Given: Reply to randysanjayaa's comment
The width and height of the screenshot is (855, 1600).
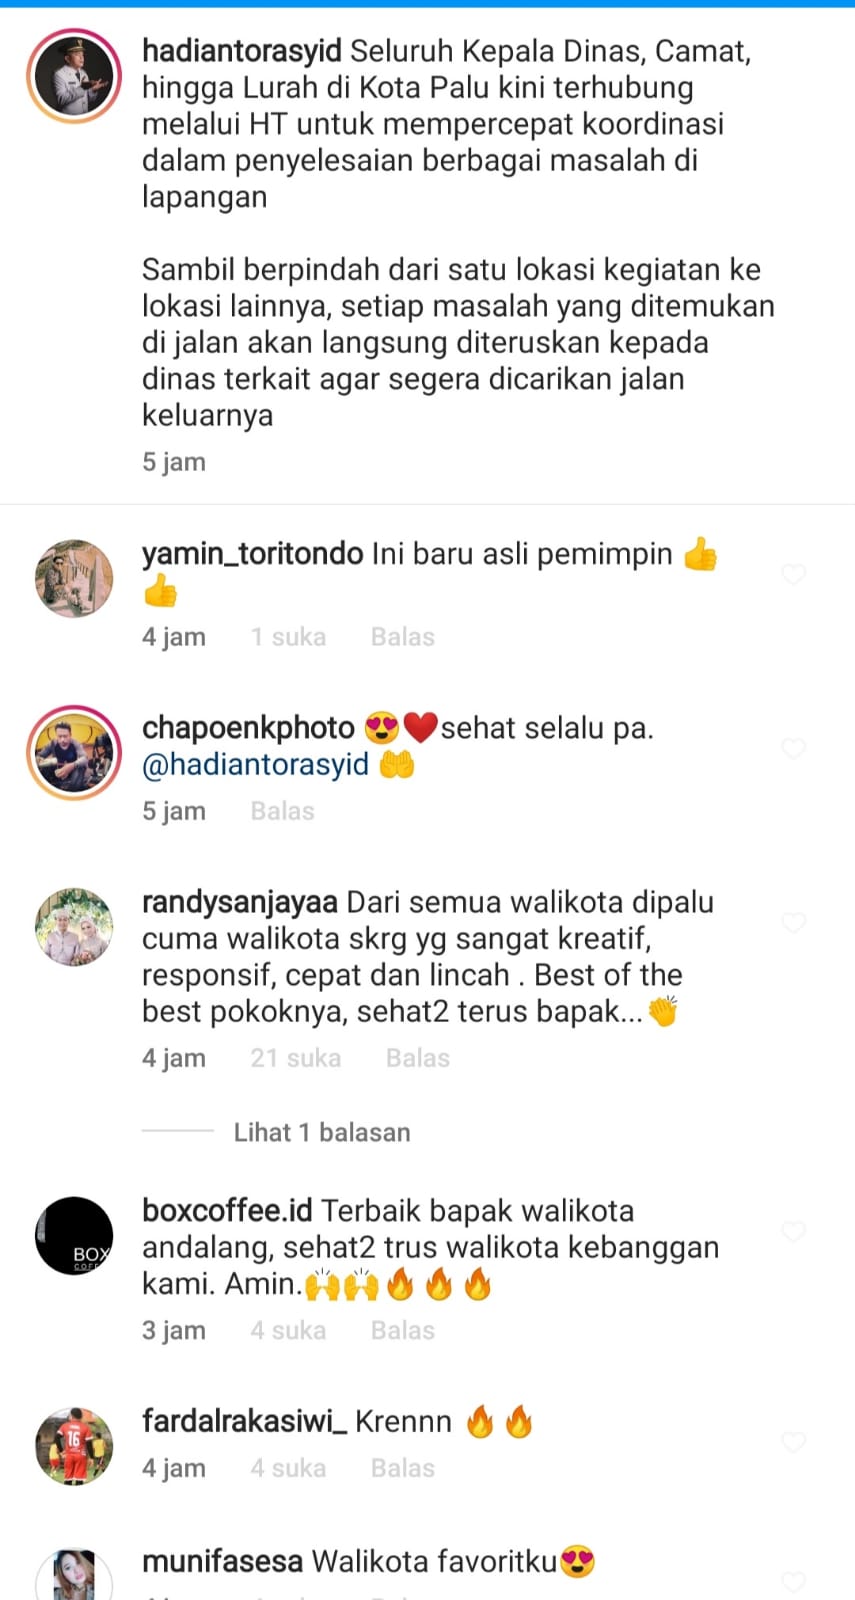Looking at the screenshot, I should pos(418,1058).
